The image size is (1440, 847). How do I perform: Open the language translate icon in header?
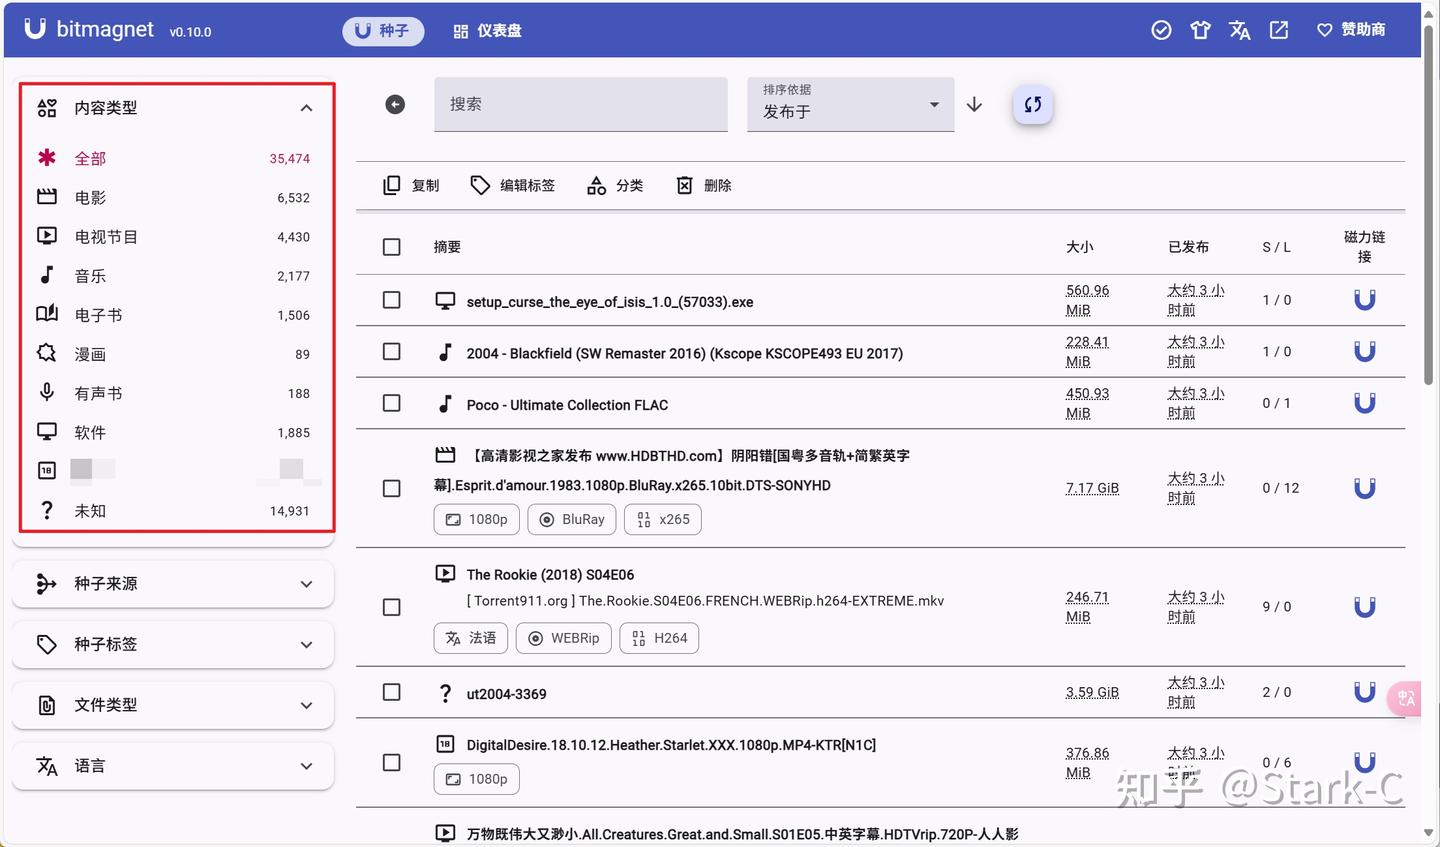click(1240, 30)
